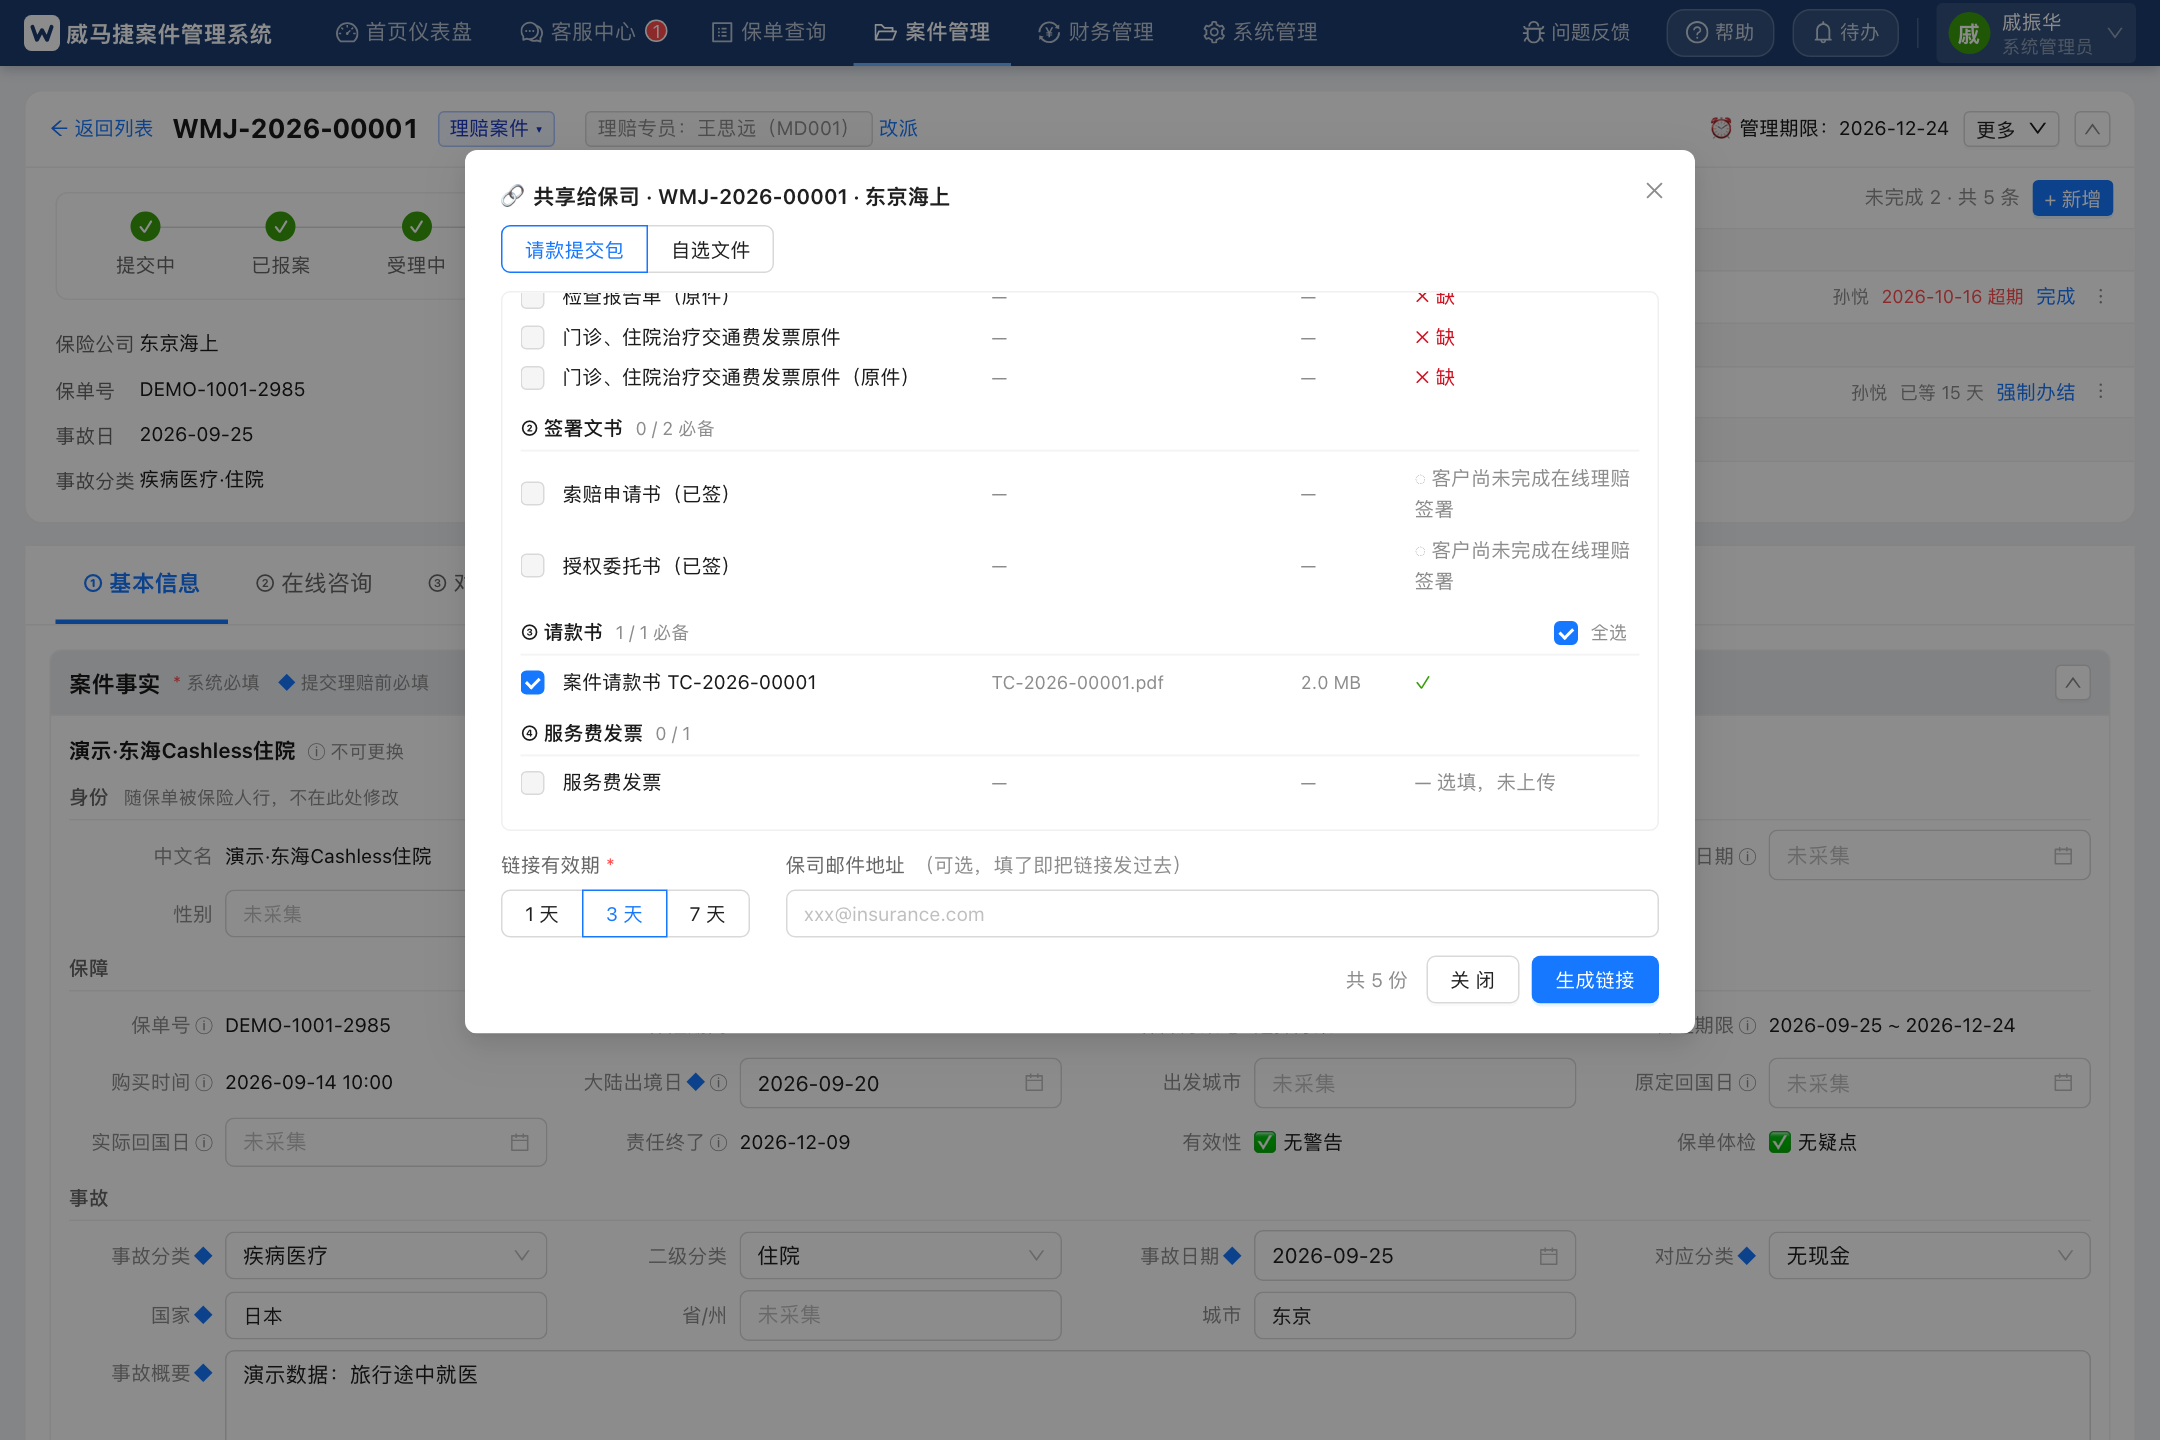Viewport: 2160px width, 1440px height.
Task: Click the 城市 input showing 东京
Action: [1415, 1316]
